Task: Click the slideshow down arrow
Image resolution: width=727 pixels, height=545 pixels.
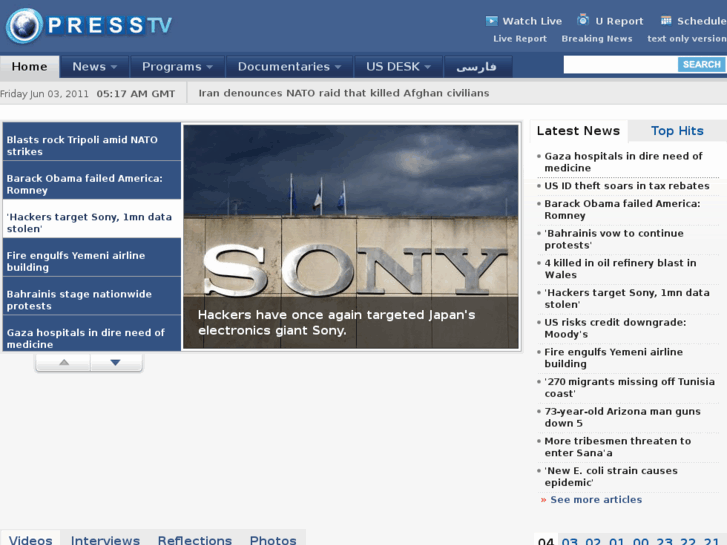Action: point(115,362)
